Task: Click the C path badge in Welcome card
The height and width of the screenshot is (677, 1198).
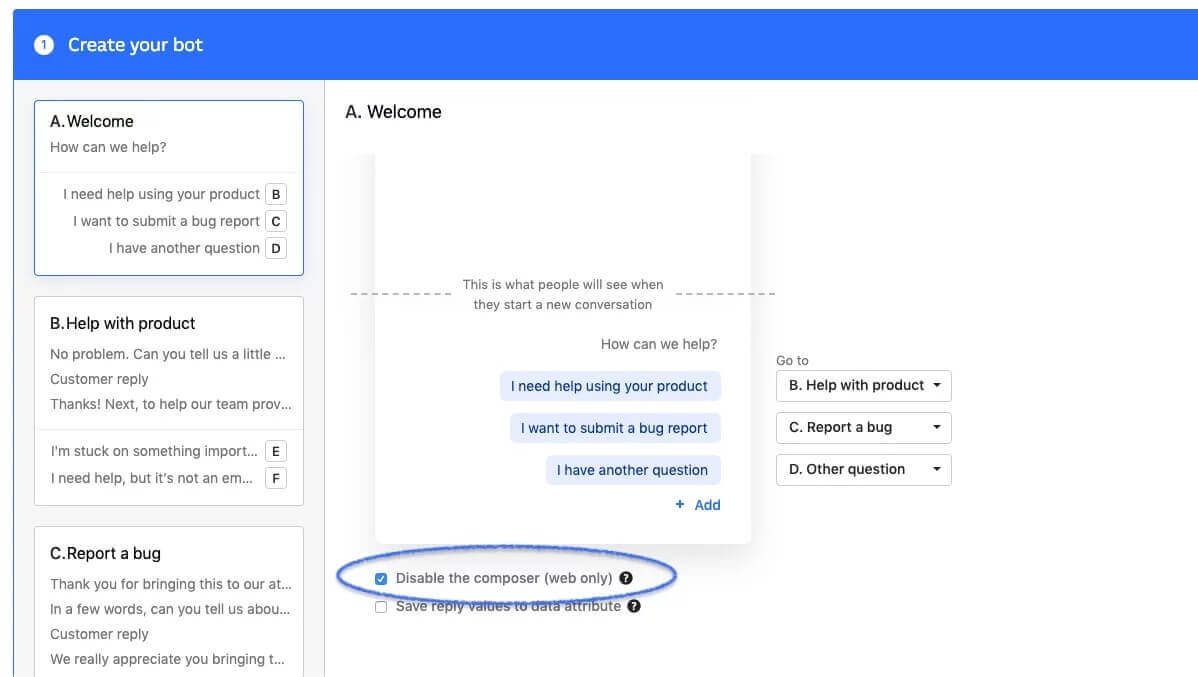Action: (x=276, y=222)
